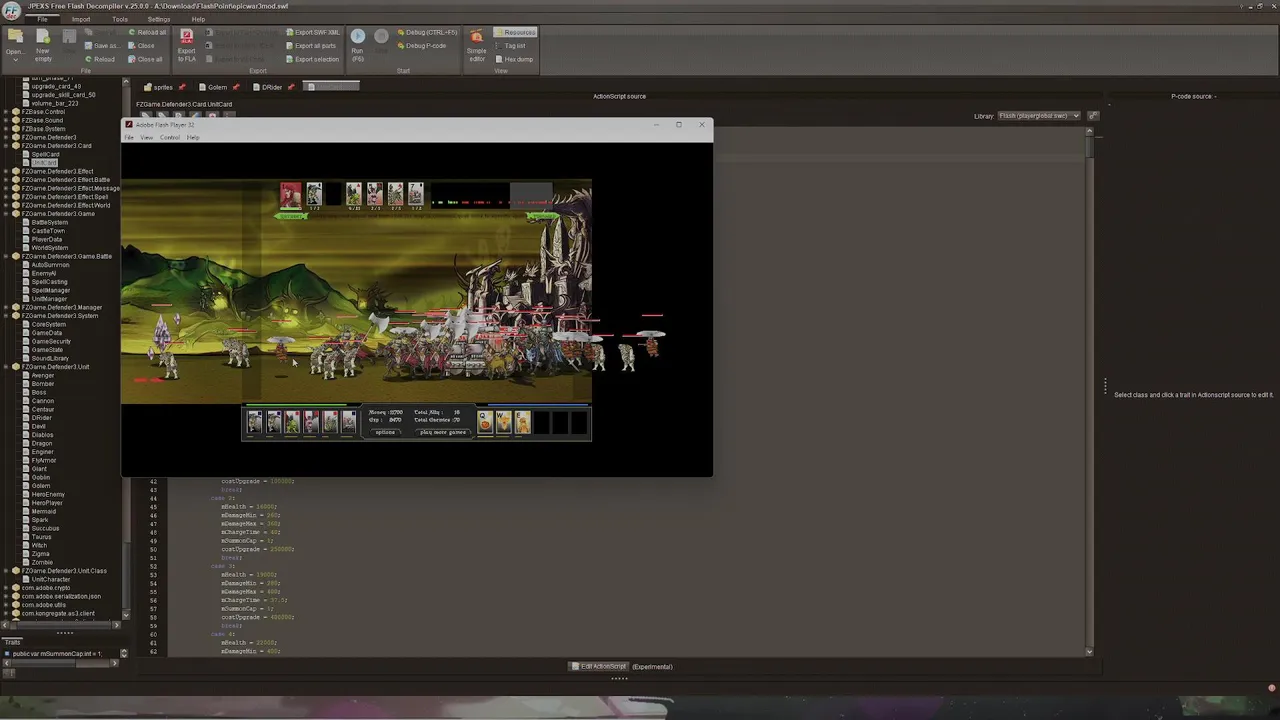The height and width of the screenshot is (720, 1280).
Task: Start Debug (CTRL+F5)
Action: click(x=427, y=32)
